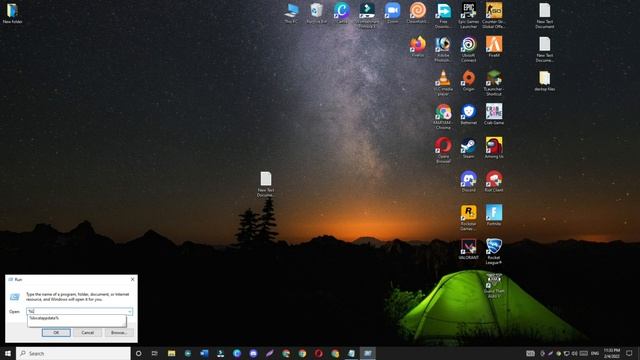Select the VALORANT desktop shortcut
Image resolution: width=640 pixels, height=360 pixels.
[x=469, y=249]
